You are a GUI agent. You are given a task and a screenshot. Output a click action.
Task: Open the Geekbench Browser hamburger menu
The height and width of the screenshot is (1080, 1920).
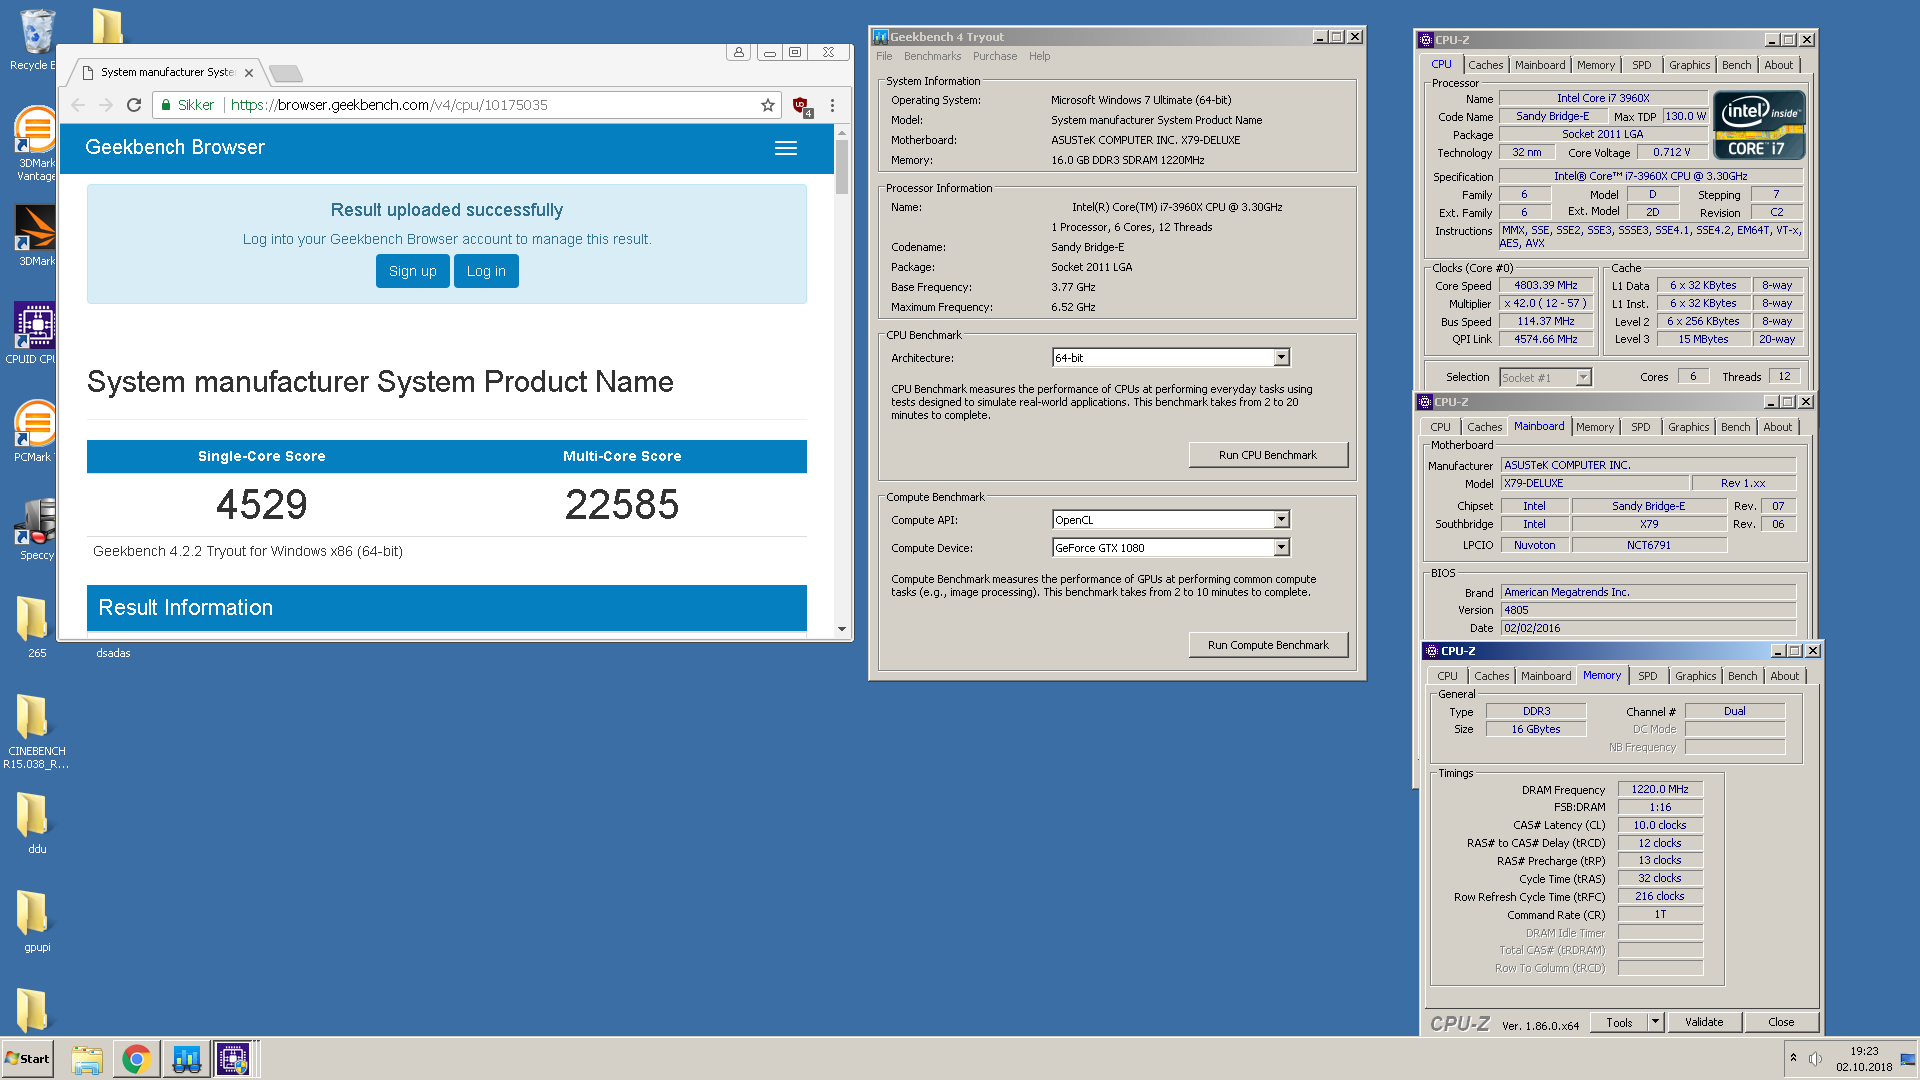pyautogui.click(x=786, y=148)
